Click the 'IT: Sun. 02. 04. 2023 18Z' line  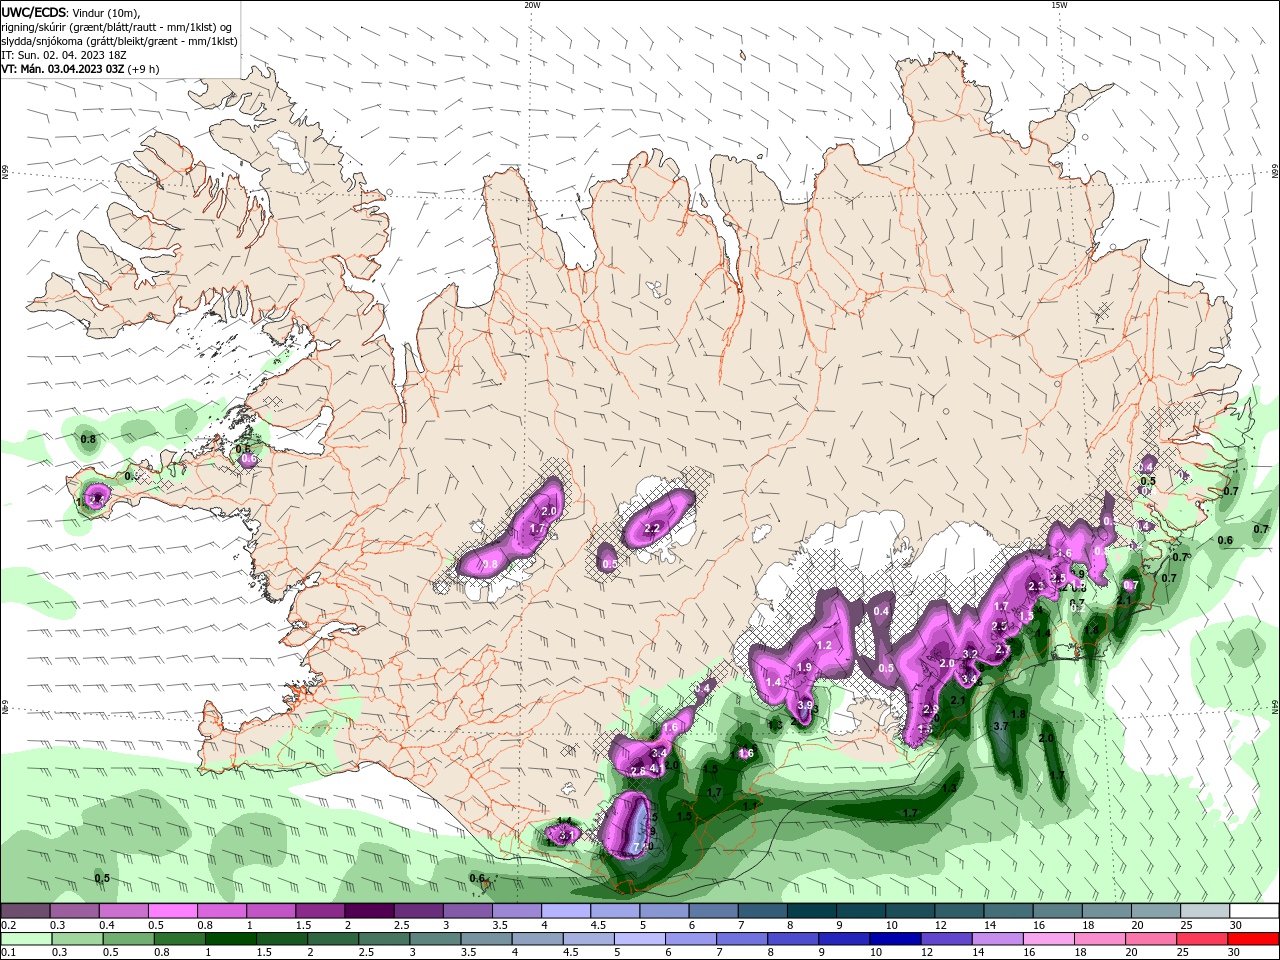(x=66, y=55)
